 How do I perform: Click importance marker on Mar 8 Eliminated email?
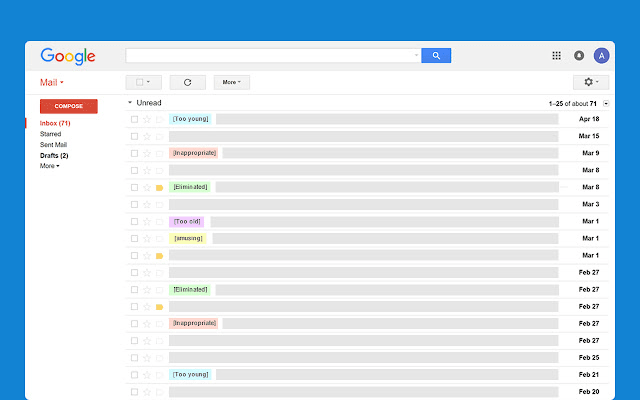tap(159, 187)
